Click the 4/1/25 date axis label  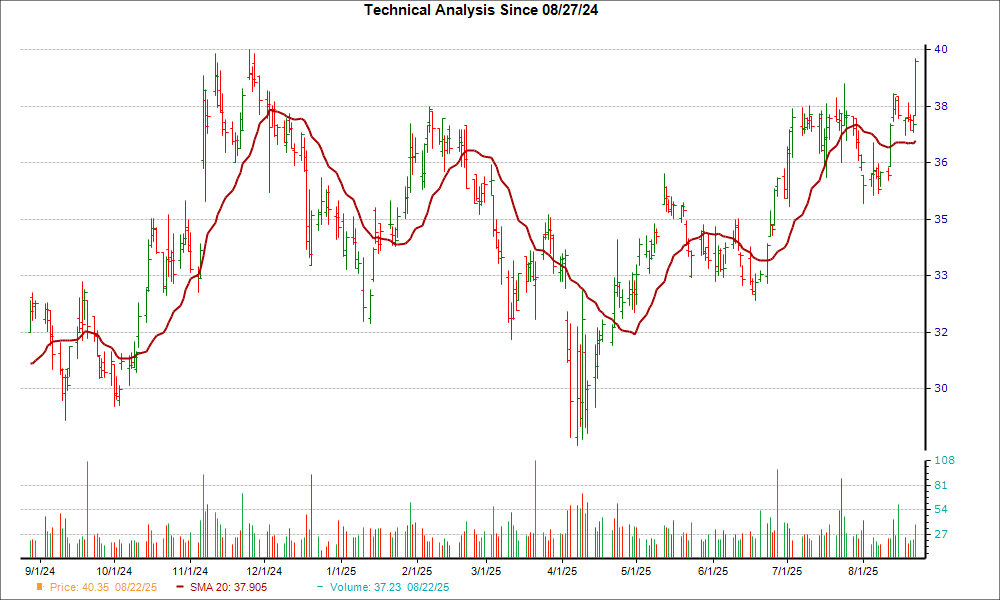[562, 571]
